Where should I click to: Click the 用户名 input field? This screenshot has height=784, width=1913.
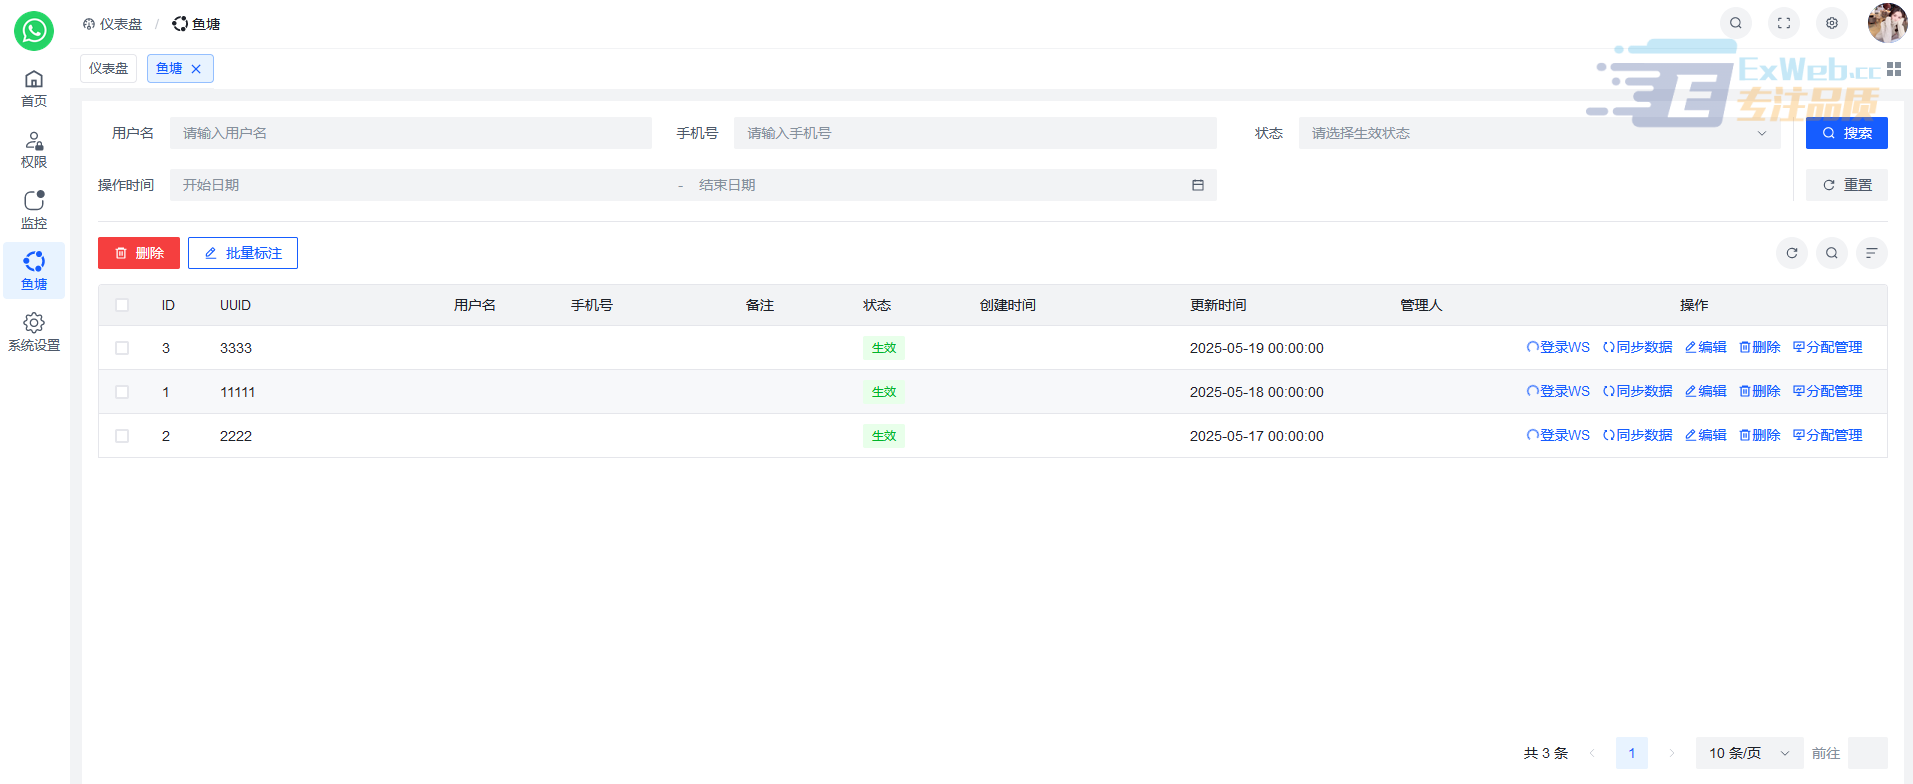point(410,133)
